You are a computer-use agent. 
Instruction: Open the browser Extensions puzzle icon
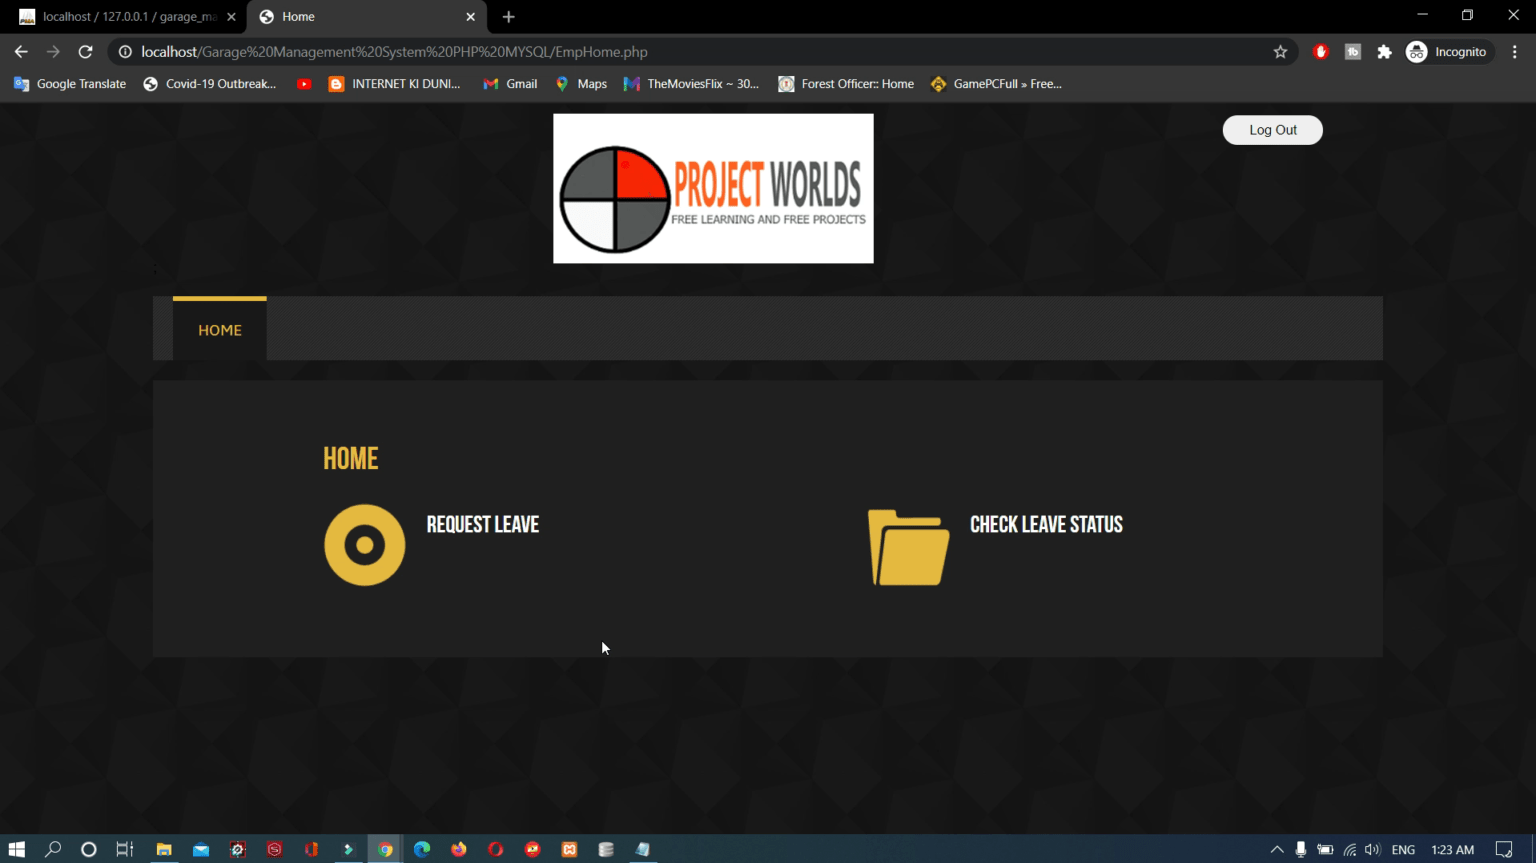1384,51
